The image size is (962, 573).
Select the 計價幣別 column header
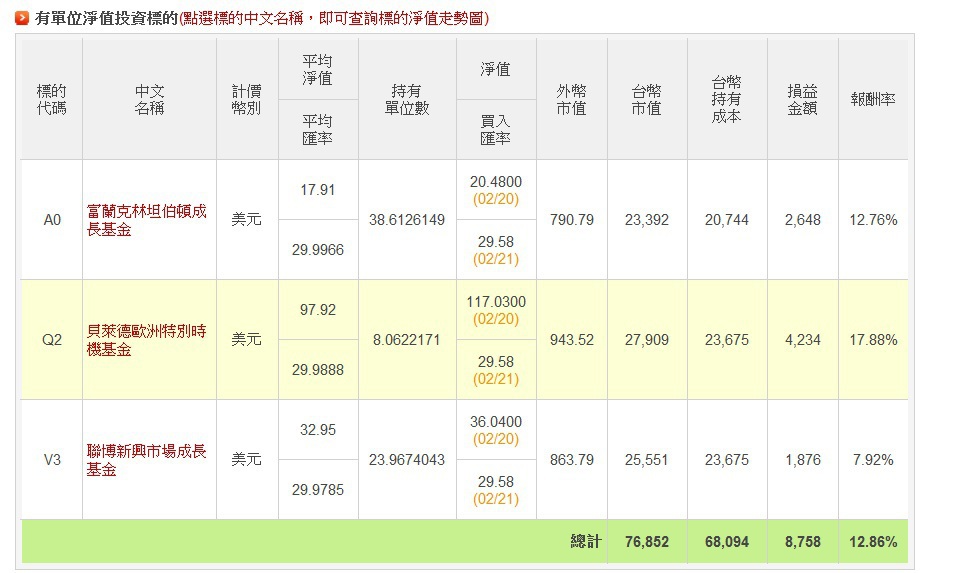coord(247,99)
